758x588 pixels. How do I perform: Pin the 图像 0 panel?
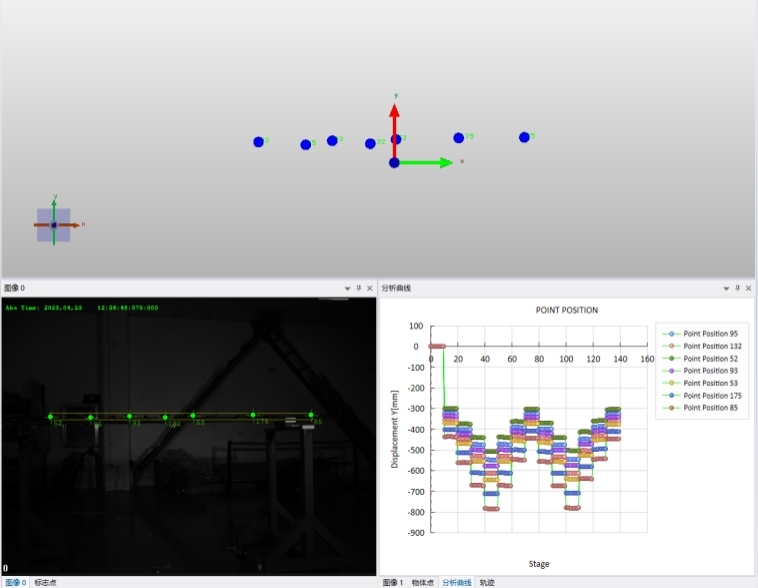pyautogui.click(x=358, y=288)
